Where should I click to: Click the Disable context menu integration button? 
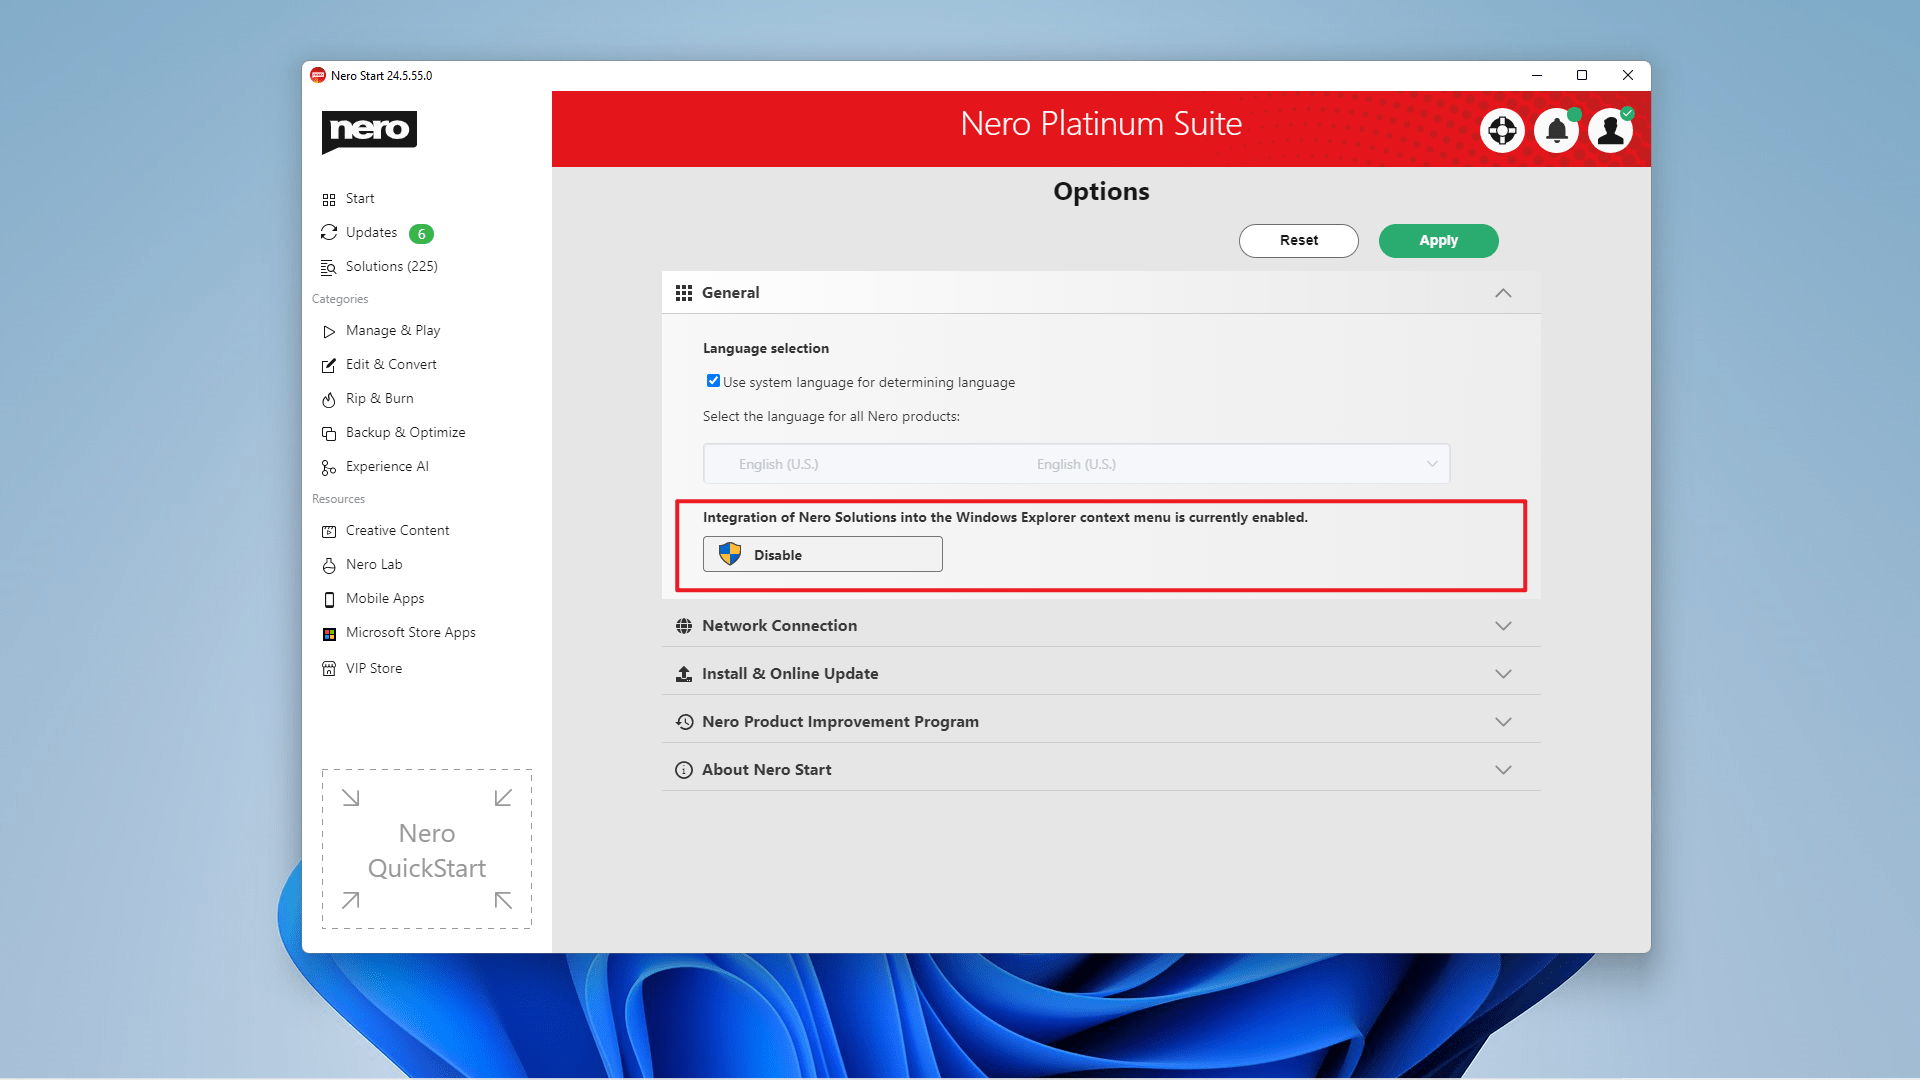[x=823, y=554]
